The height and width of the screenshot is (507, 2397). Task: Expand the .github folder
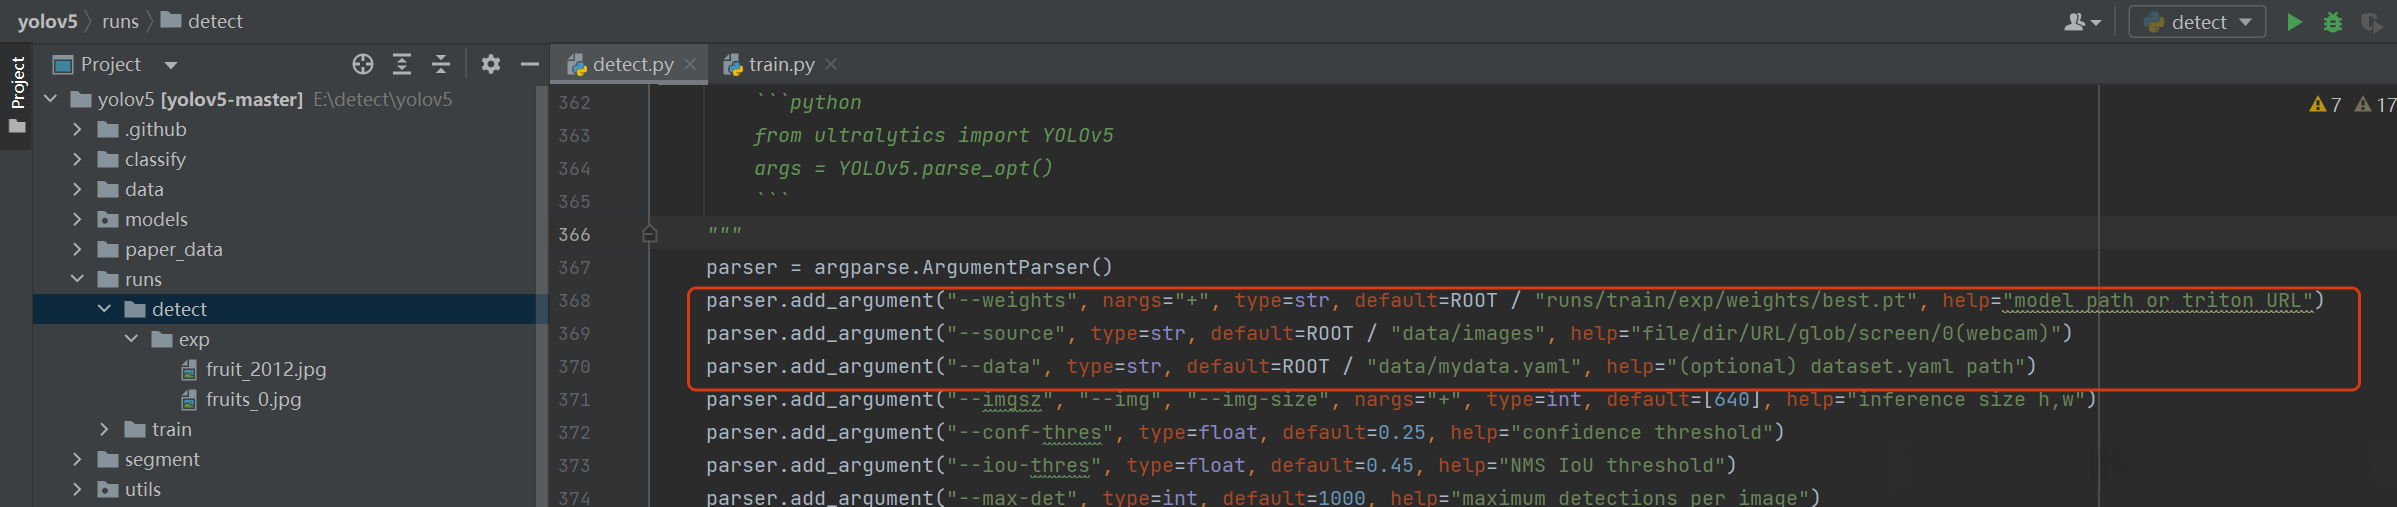click(x=77, y=129)
